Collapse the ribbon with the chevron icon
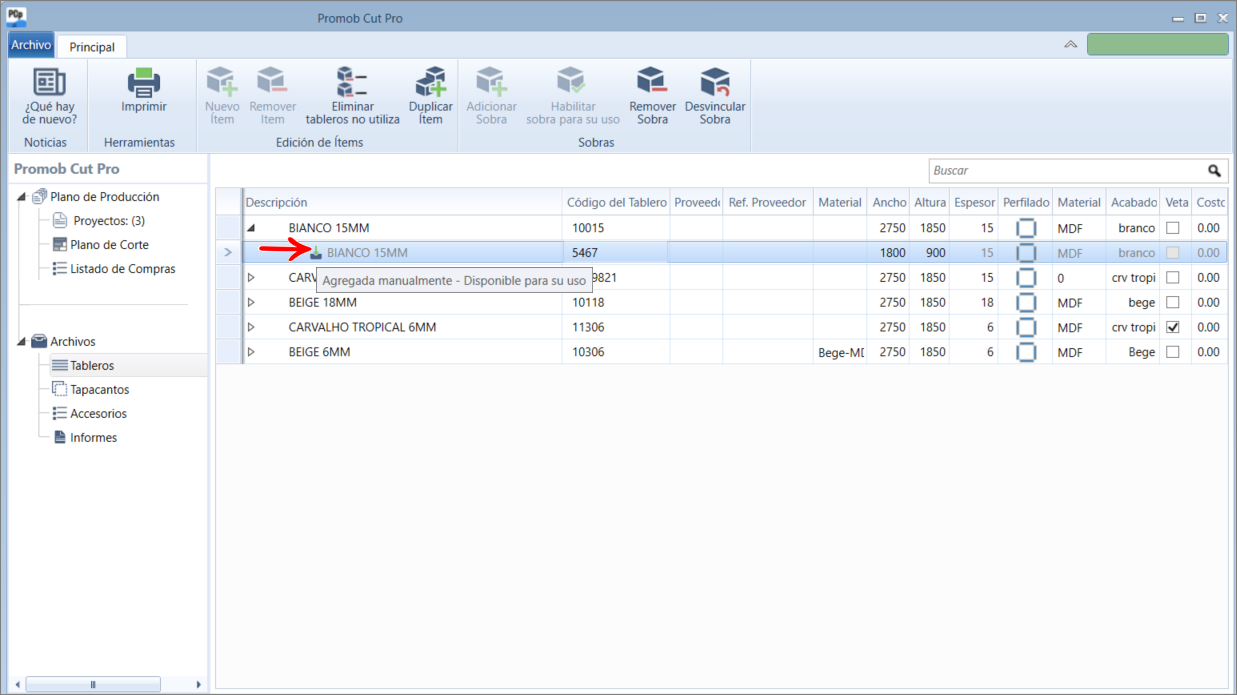Image resolution: width=1237 pixels, height=695 pixels. point(1071,45)
